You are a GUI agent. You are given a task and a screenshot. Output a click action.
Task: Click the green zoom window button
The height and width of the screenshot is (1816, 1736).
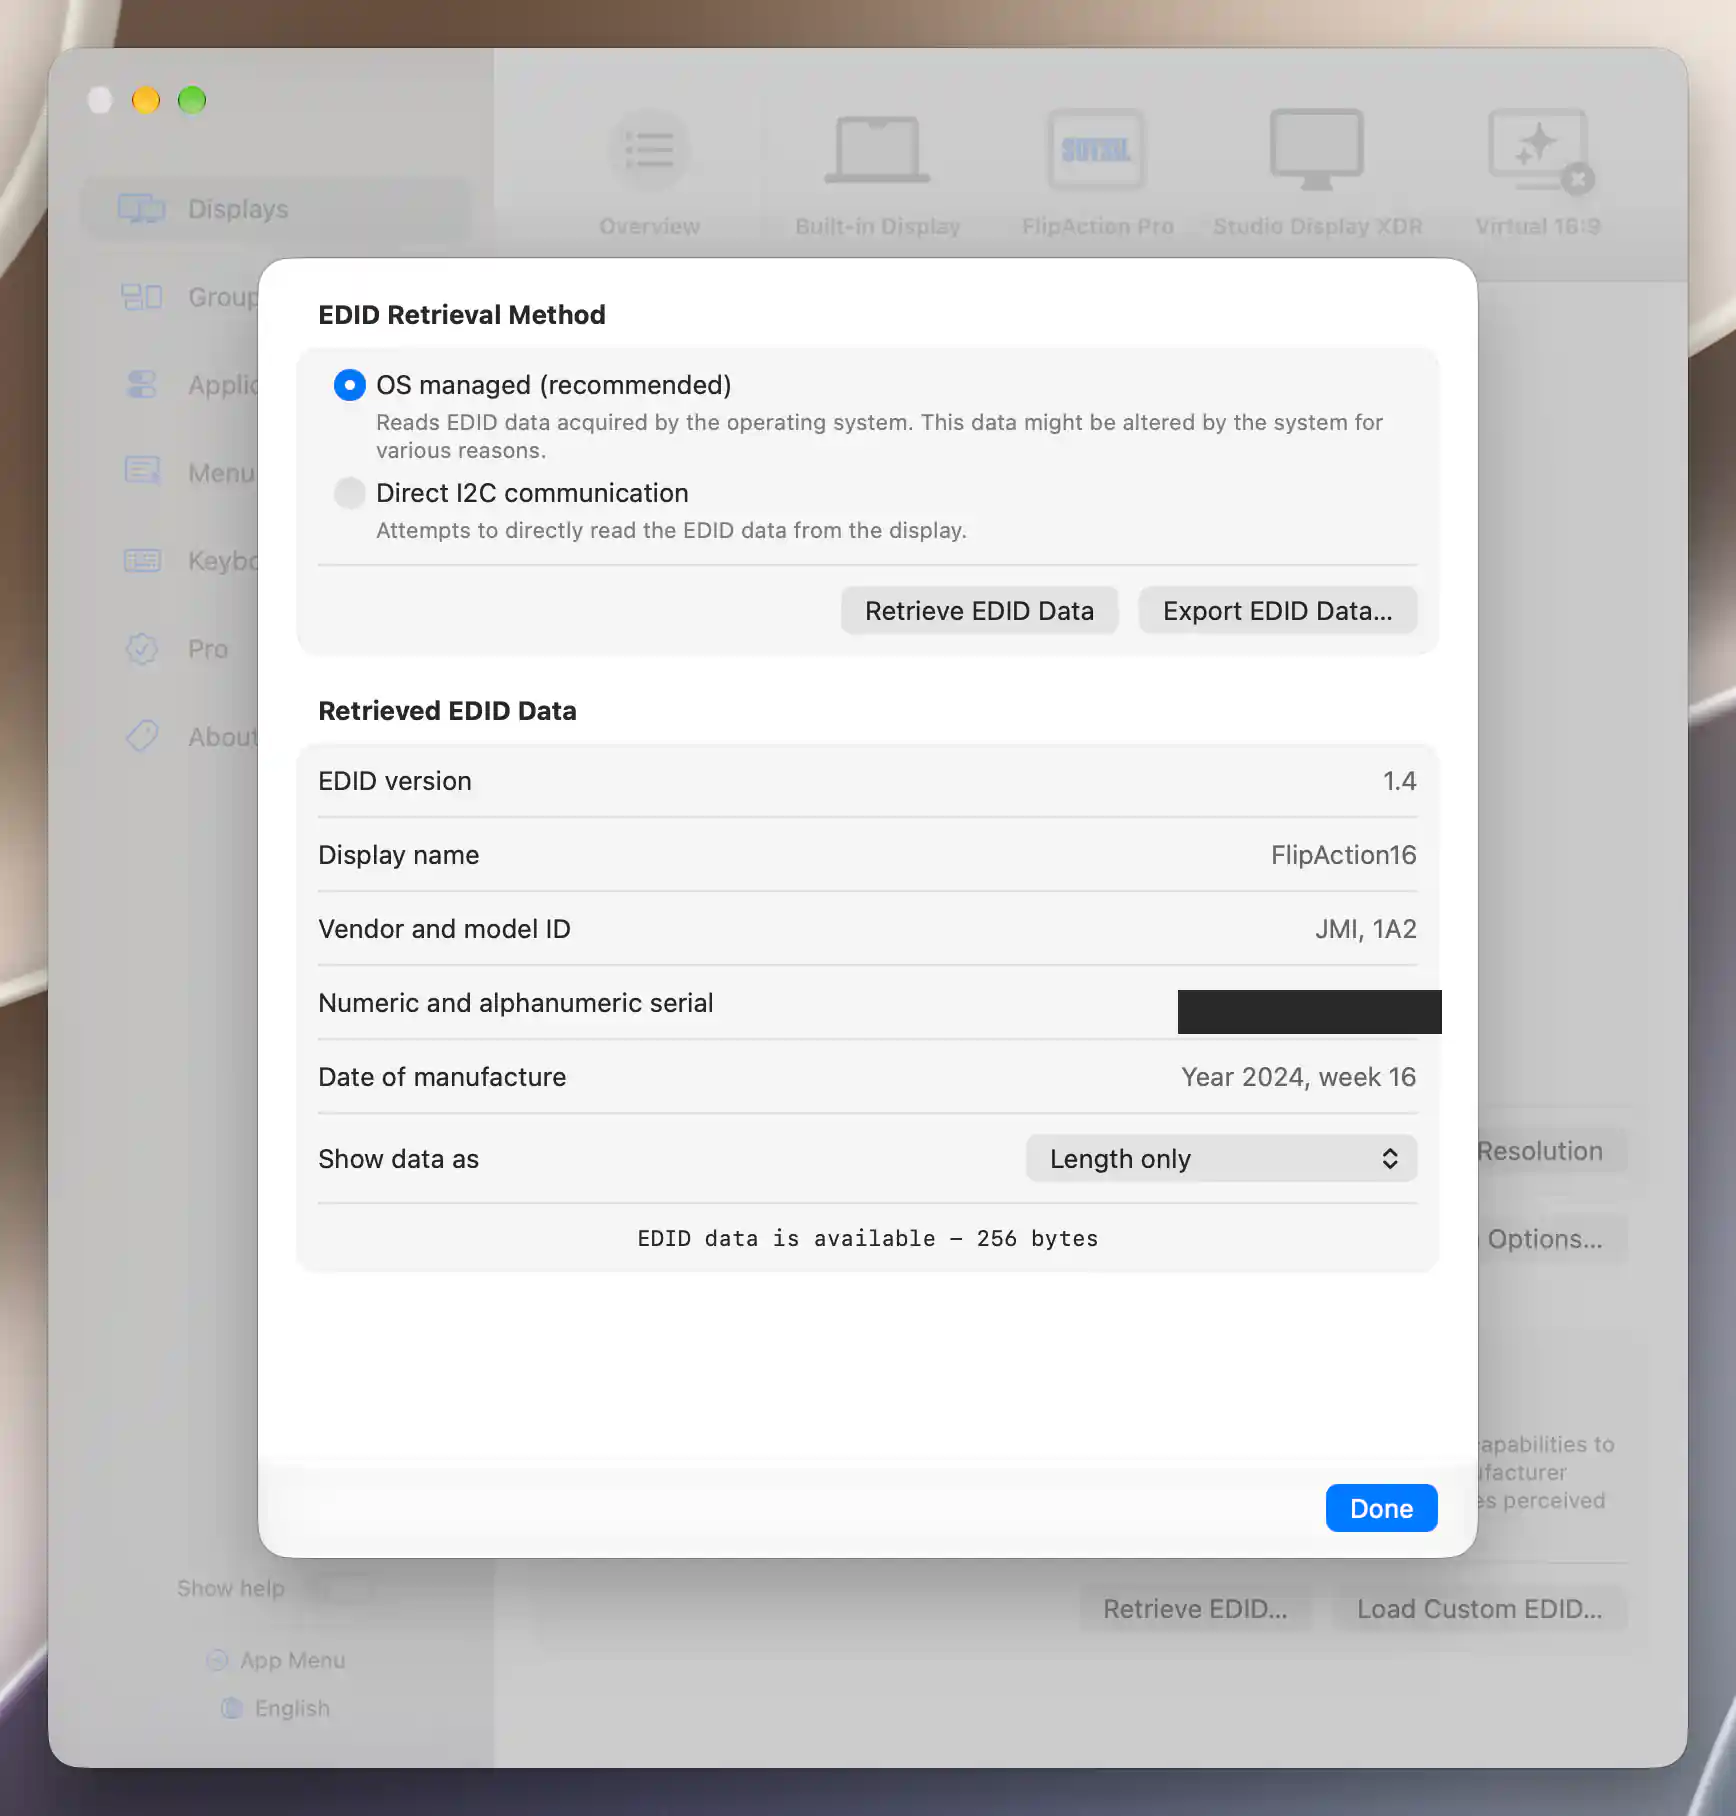(x=192, y=100)
